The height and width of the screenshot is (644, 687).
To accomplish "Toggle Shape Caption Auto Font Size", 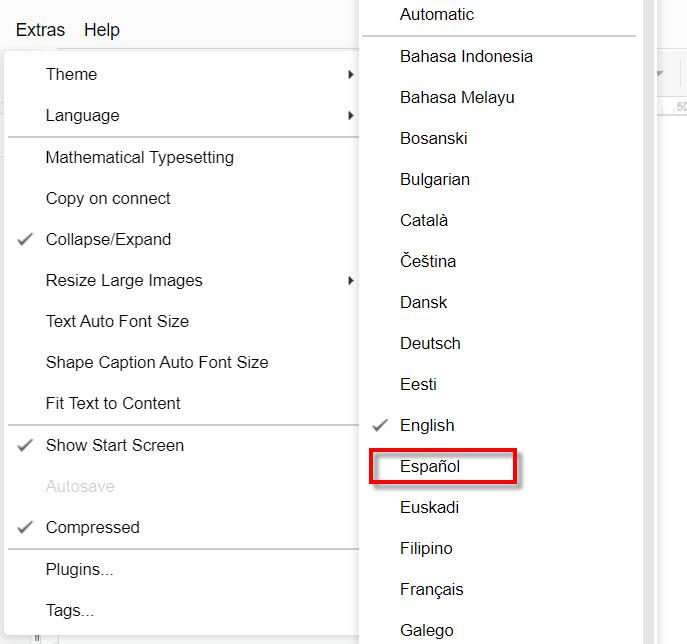I will (x=157, y=362).
